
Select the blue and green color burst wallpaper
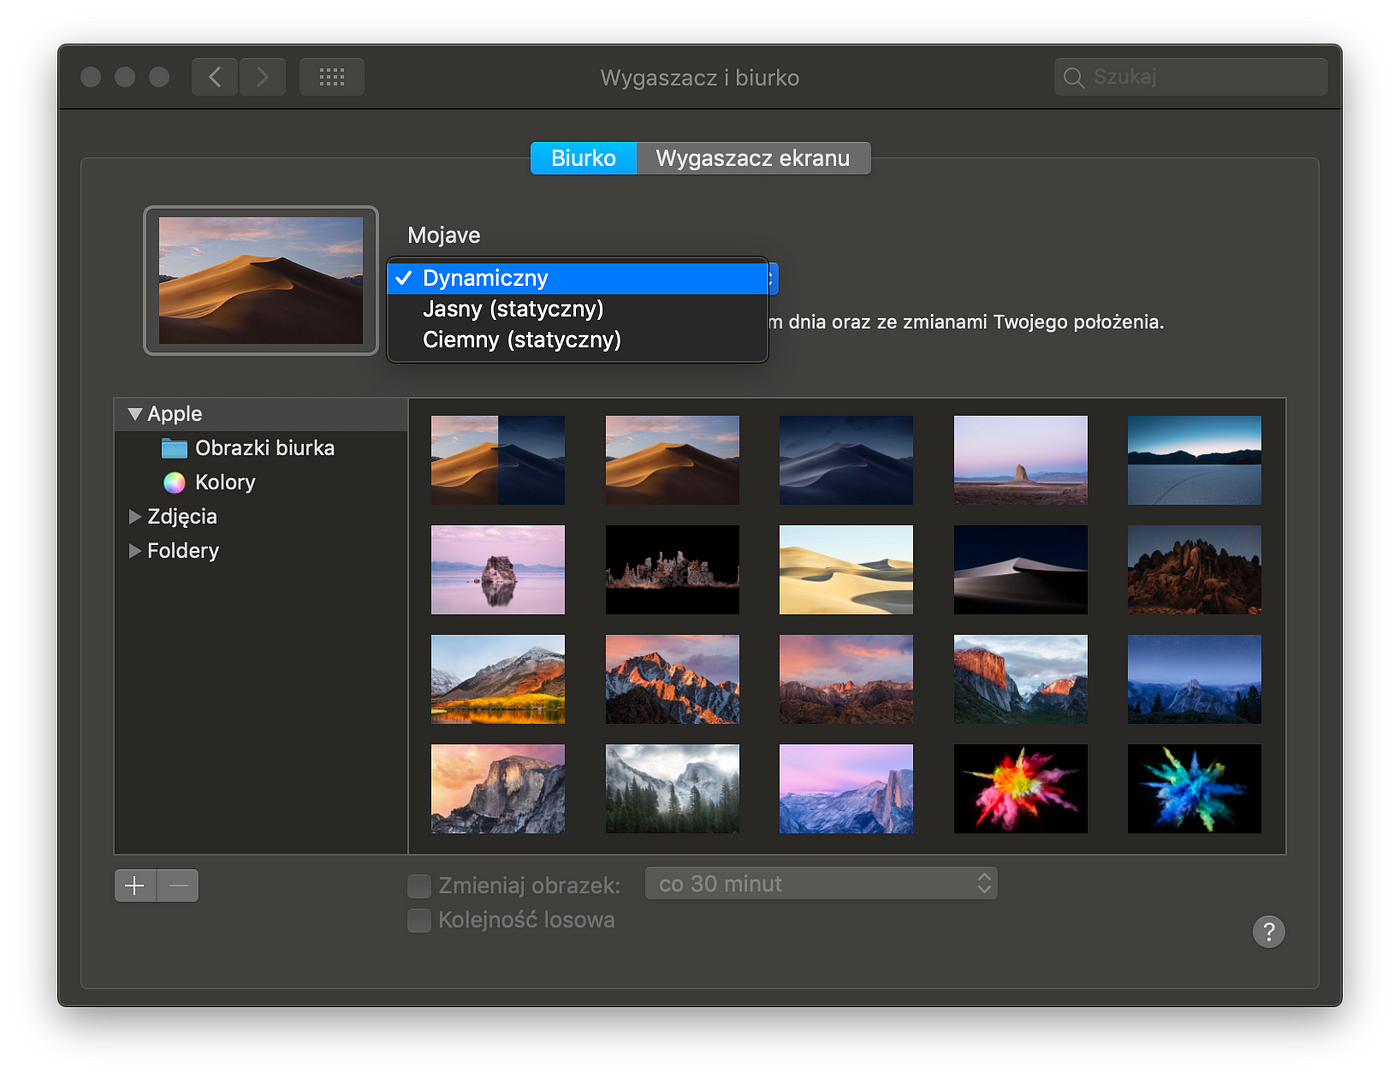pyautogui.click(x=1194, y=789)
